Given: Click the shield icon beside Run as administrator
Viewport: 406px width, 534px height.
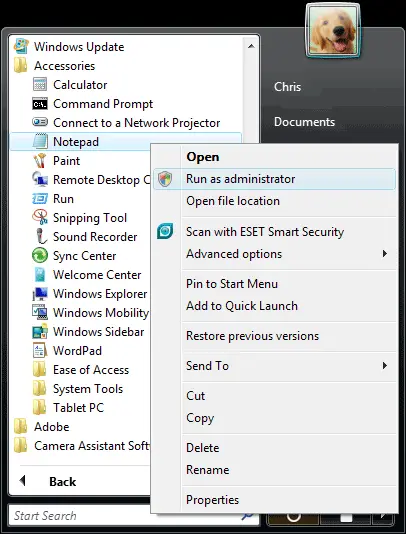Looking at the screenshot, I should pyautogui.click(x=165, y=179).
